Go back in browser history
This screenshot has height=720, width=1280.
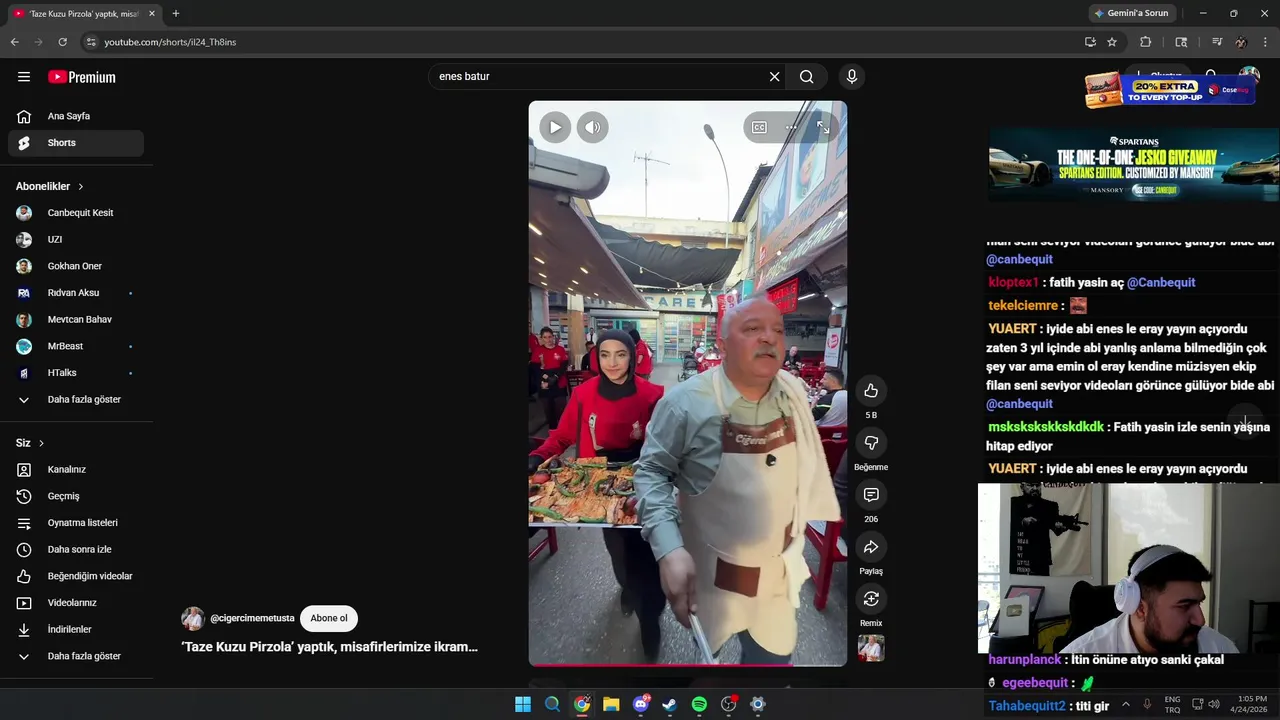pos(14,42)
